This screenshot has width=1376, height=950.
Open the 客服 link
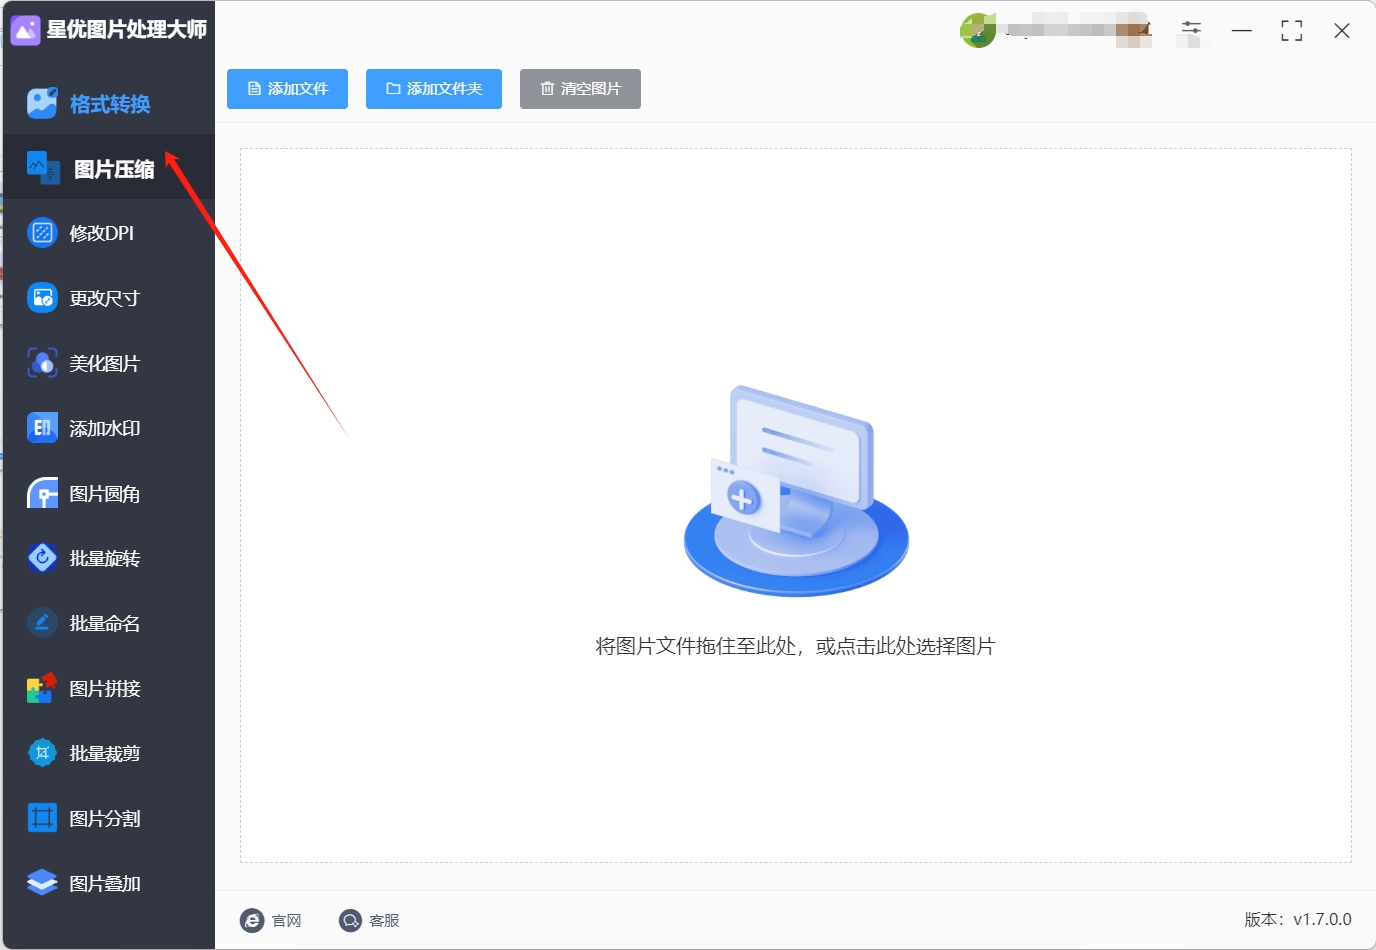point(384,920)
